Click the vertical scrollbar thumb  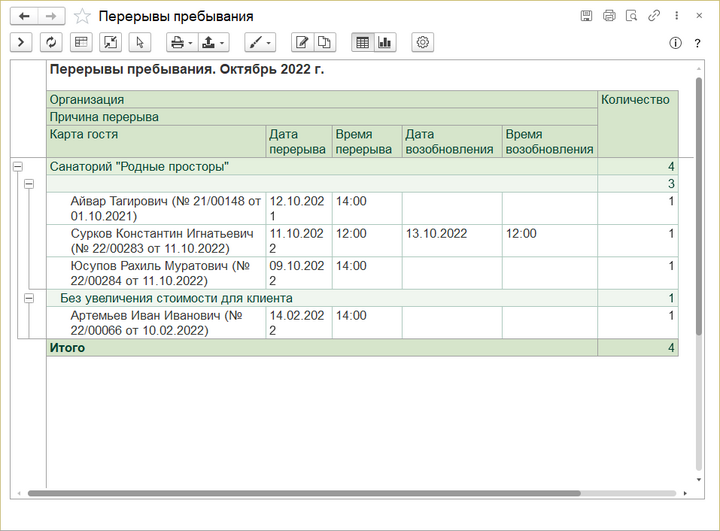(699, 206)
